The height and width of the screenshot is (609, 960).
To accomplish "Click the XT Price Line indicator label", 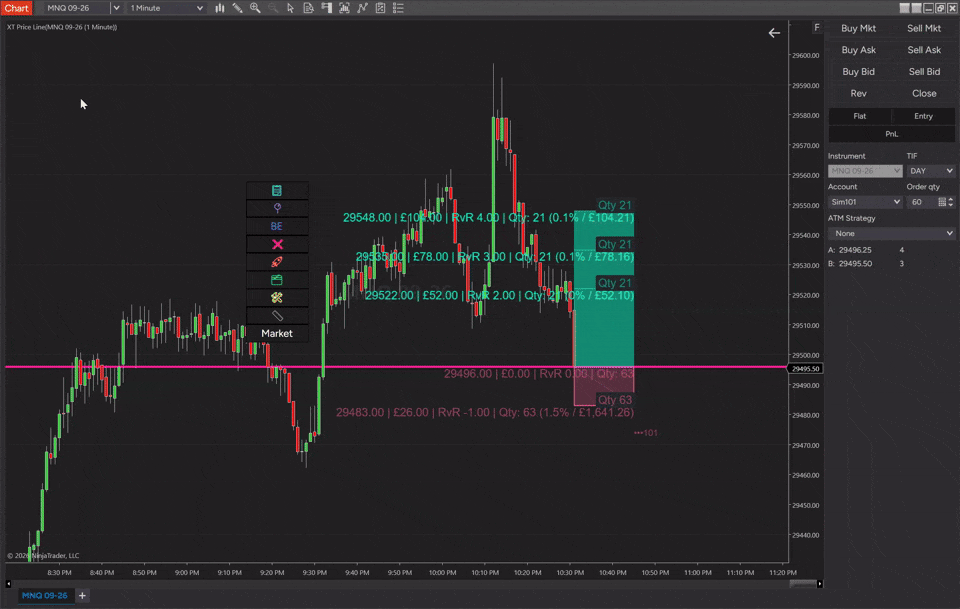I will pyautogui.click(x=62, y=27).
